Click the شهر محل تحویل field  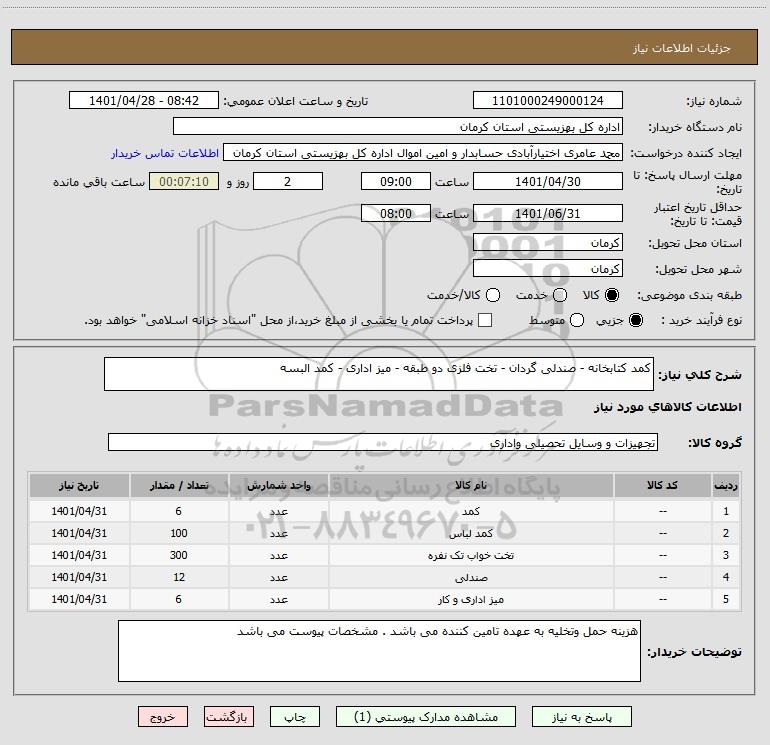coord(548,268)
